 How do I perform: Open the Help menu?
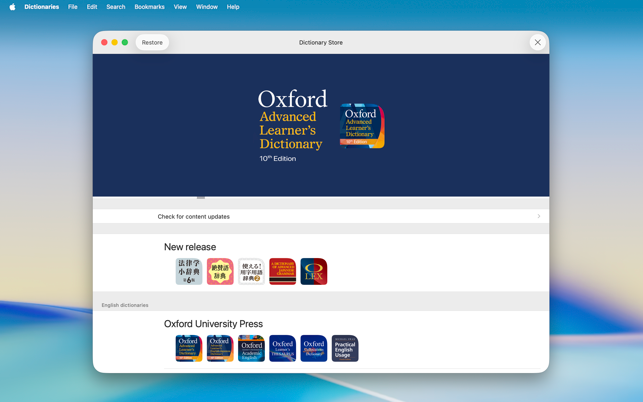233,7
